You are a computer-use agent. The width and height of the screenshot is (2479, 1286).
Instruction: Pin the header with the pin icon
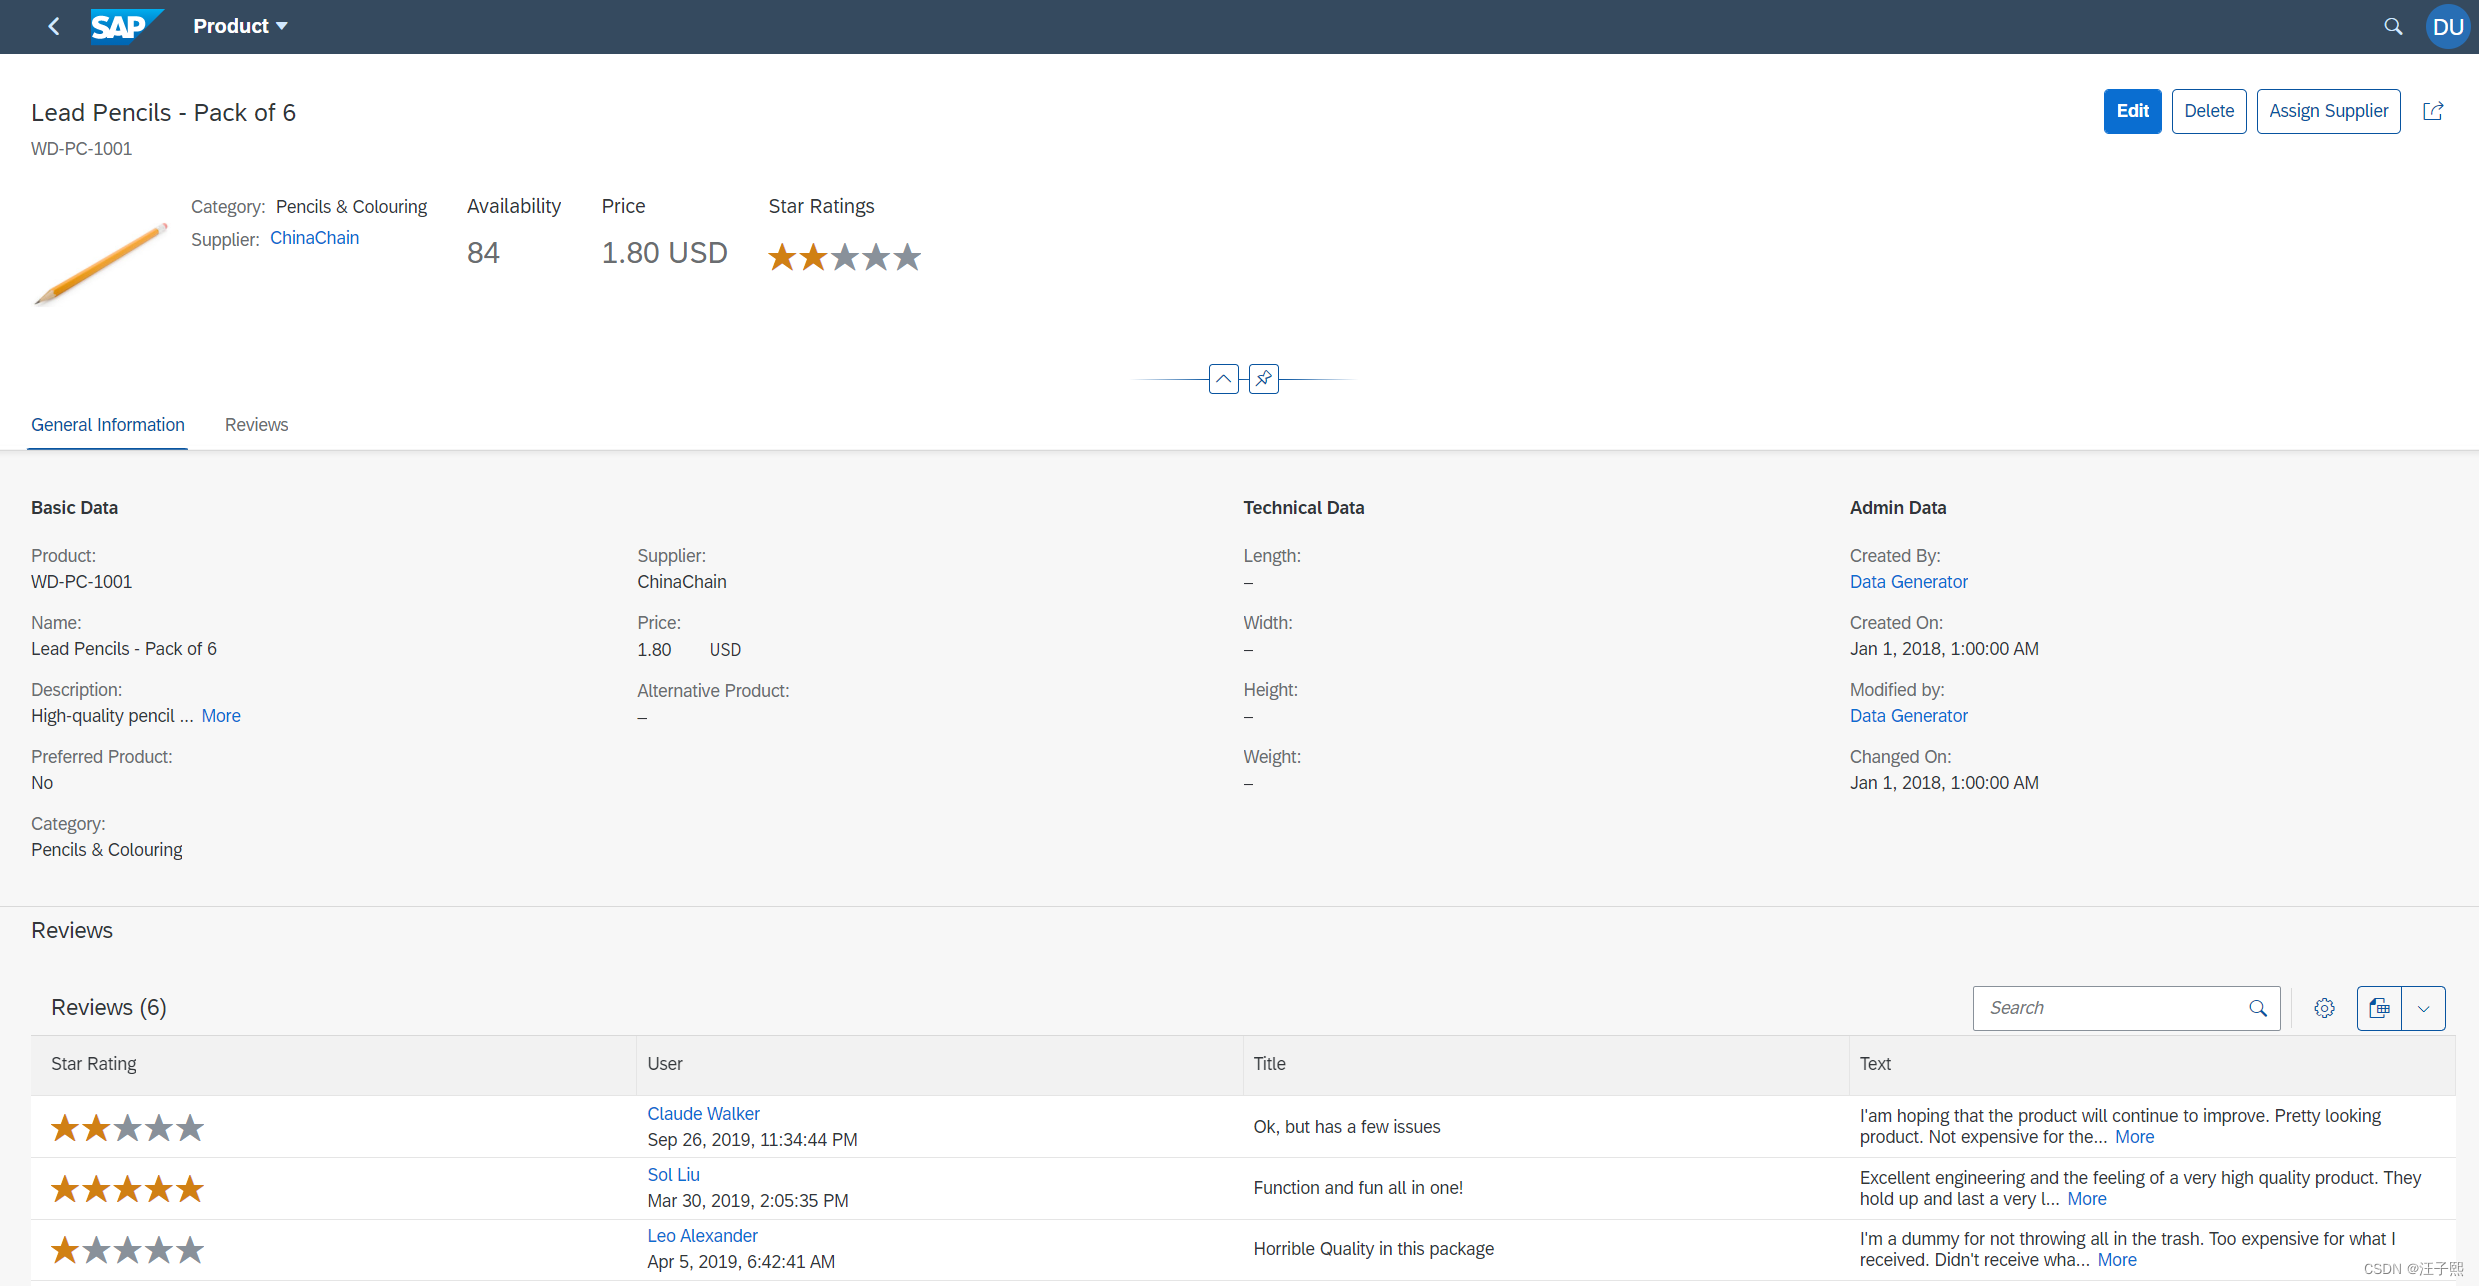click(x=1264, y=379)
